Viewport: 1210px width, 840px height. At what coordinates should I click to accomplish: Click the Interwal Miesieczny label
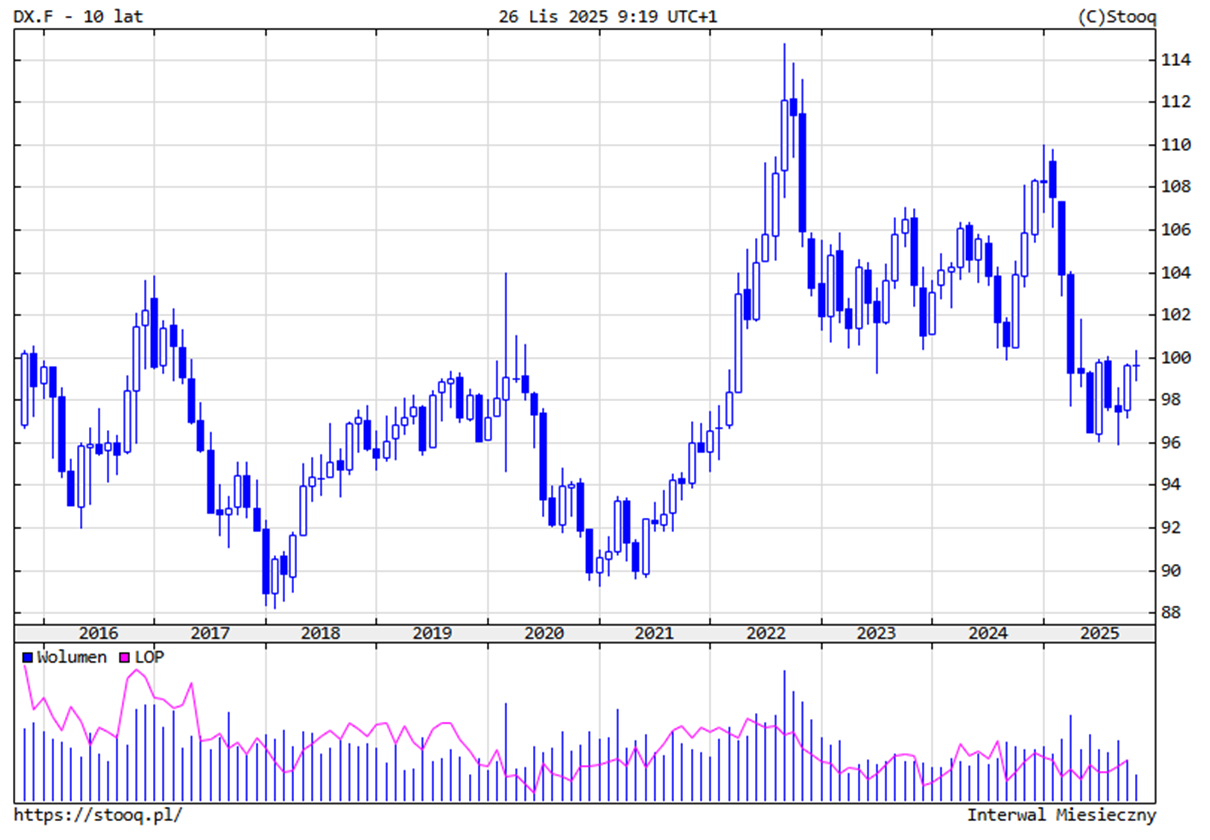coord(1061,815)
